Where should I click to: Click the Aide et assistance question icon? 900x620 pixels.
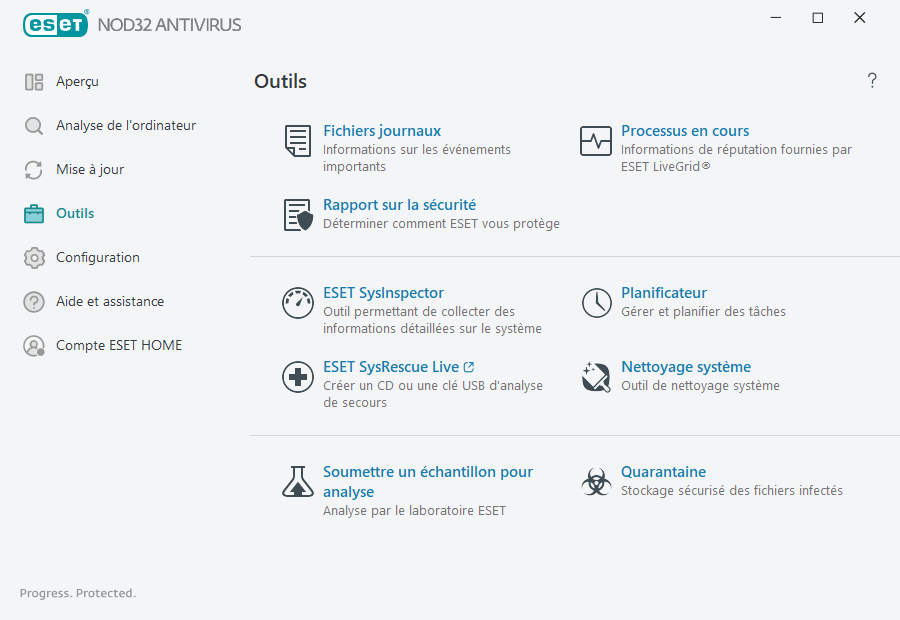[33, 301]
